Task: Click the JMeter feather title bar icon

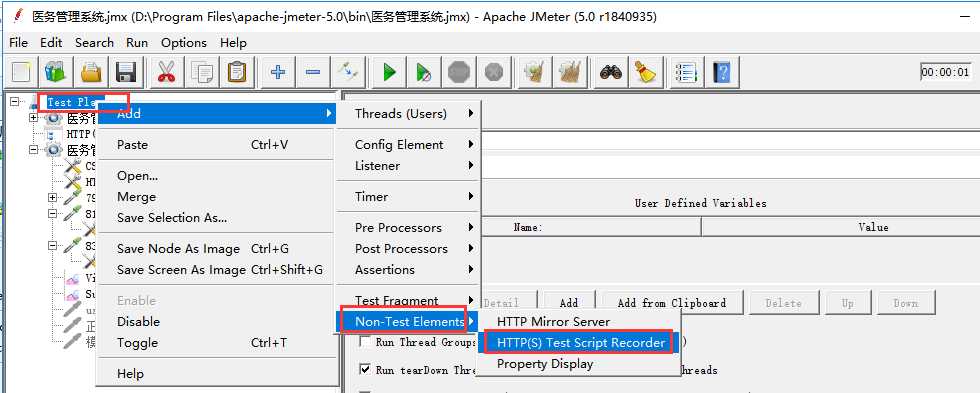Action: [x=18, y=16]
